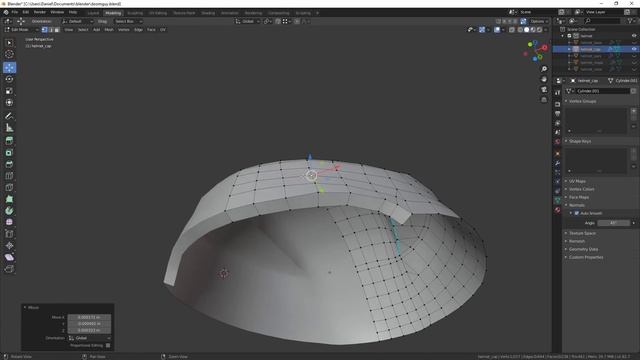Switch to the UV Editing workspace tab
This screenshot has width=640, height=360.
158,13
